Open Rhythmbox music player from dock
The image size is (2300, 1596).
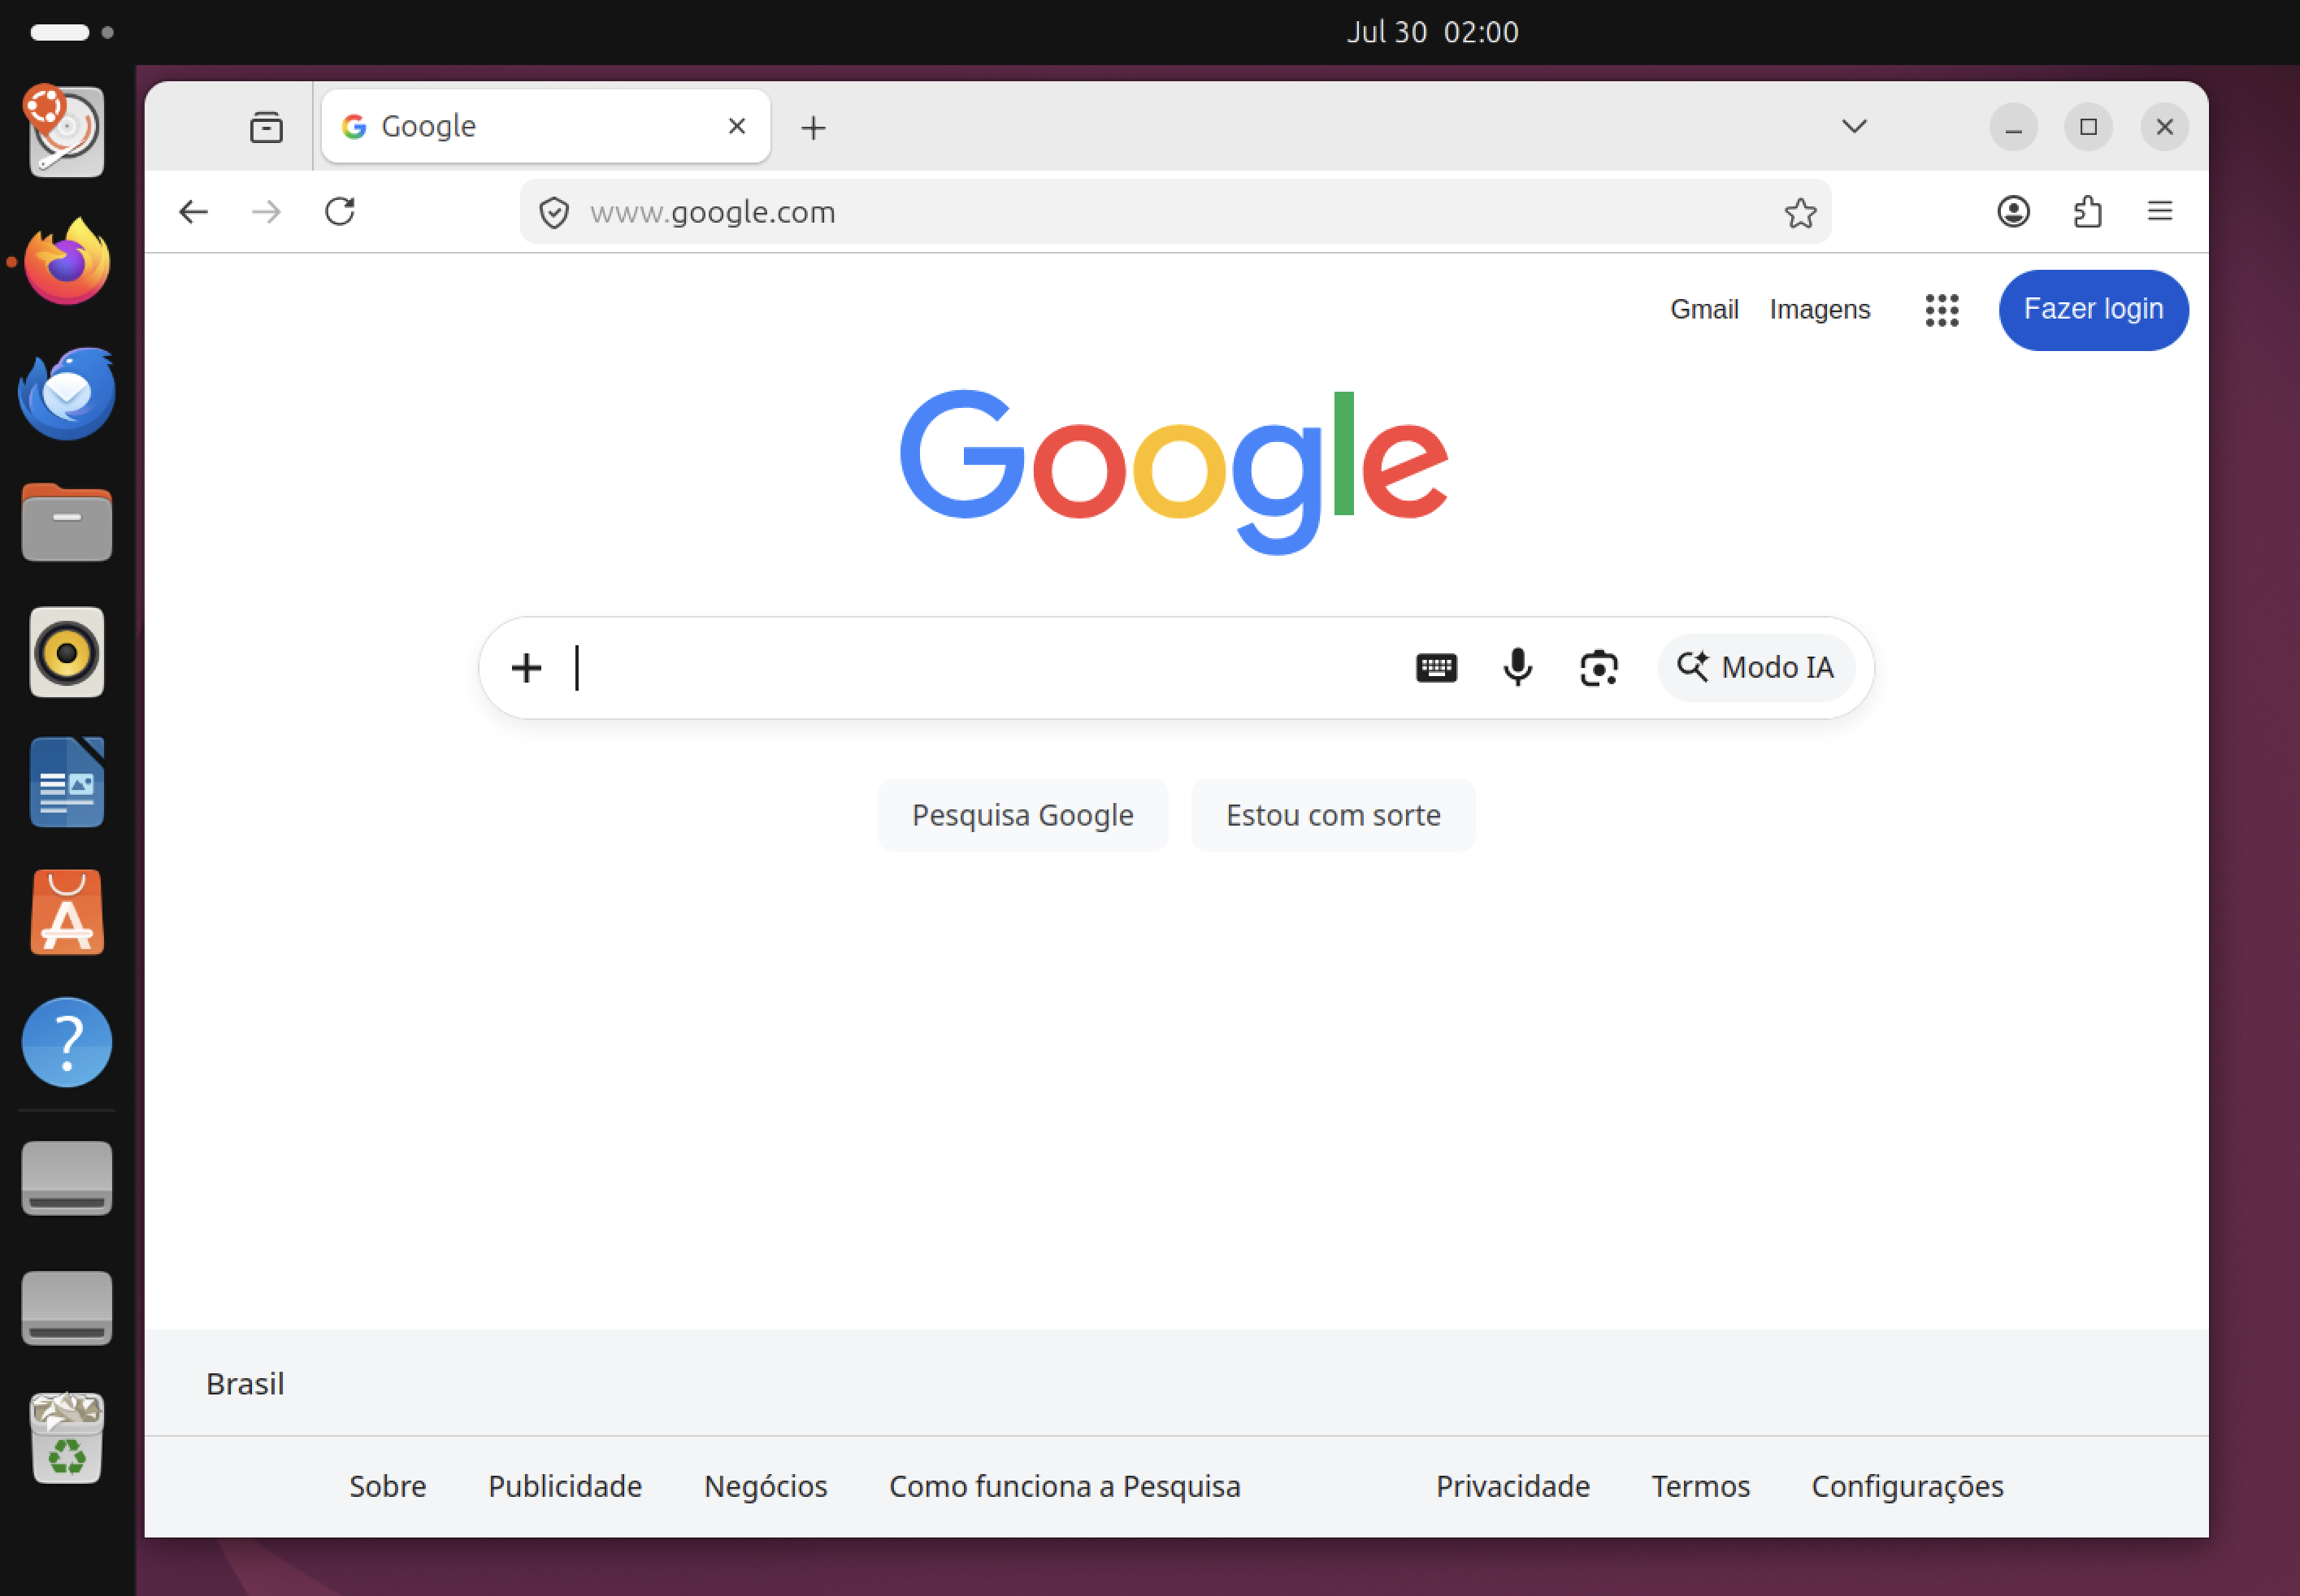pos(66,653)
